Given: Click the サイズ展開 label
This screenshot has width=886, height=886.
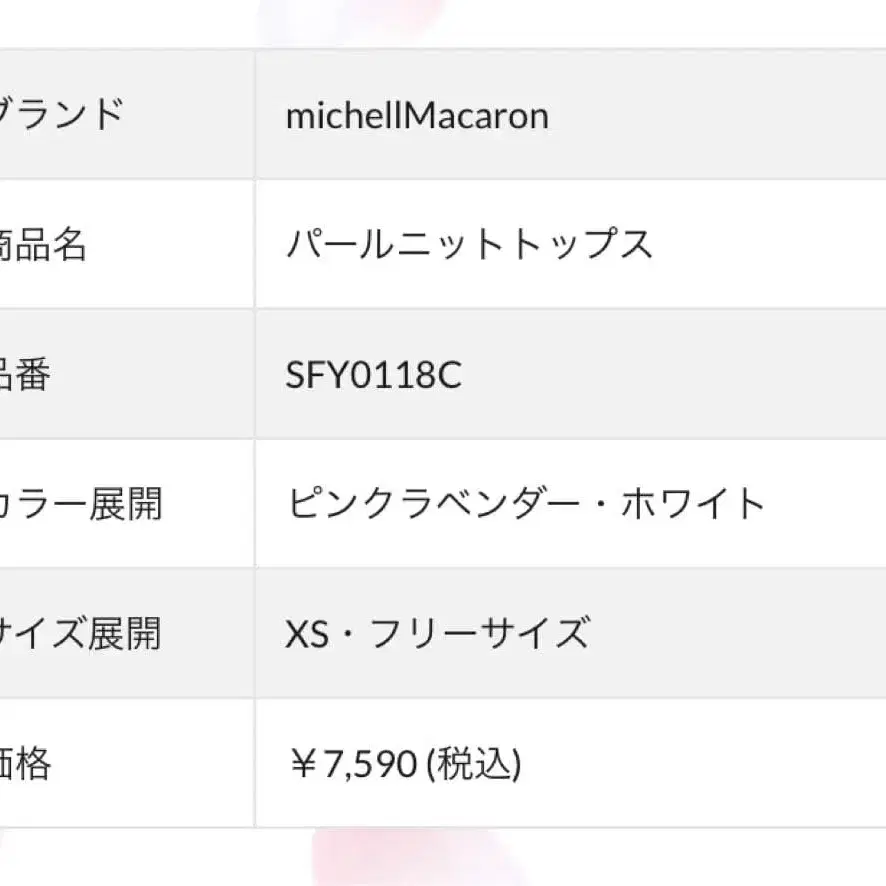Looking at the screenshot, I should pos(80,634).
